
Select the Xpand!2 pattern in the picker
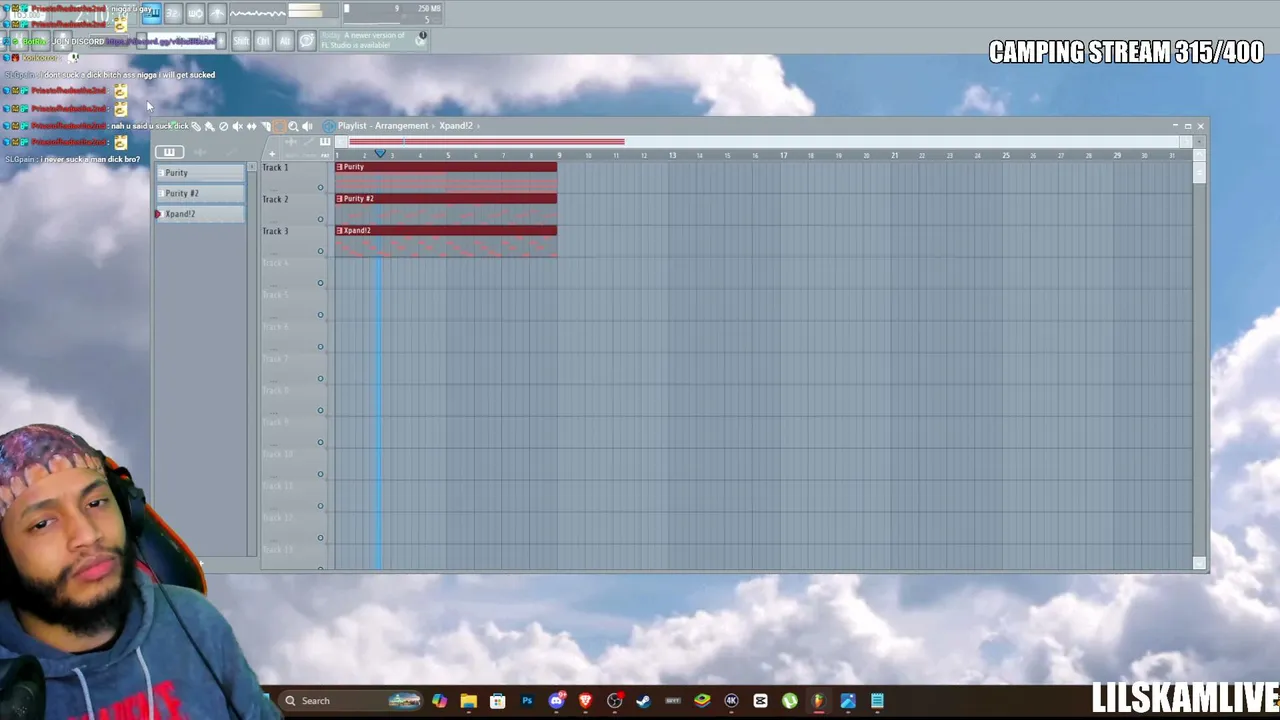(200, 214)
